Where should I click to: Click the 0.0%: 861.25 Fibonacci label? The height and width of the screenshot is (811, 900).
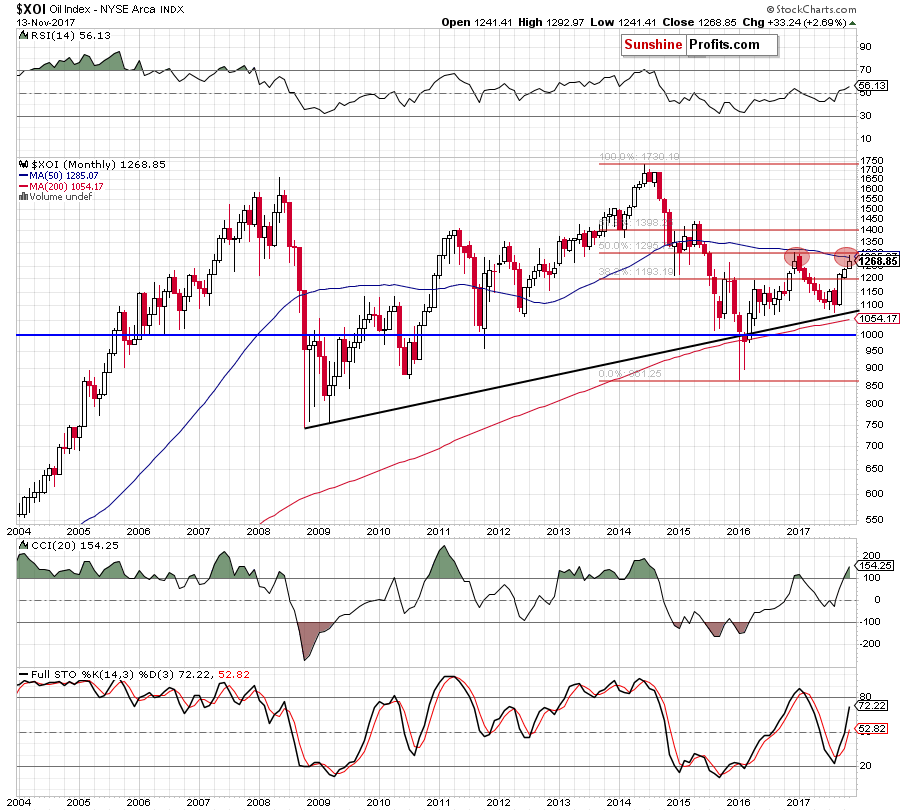[x=630, y=374]
